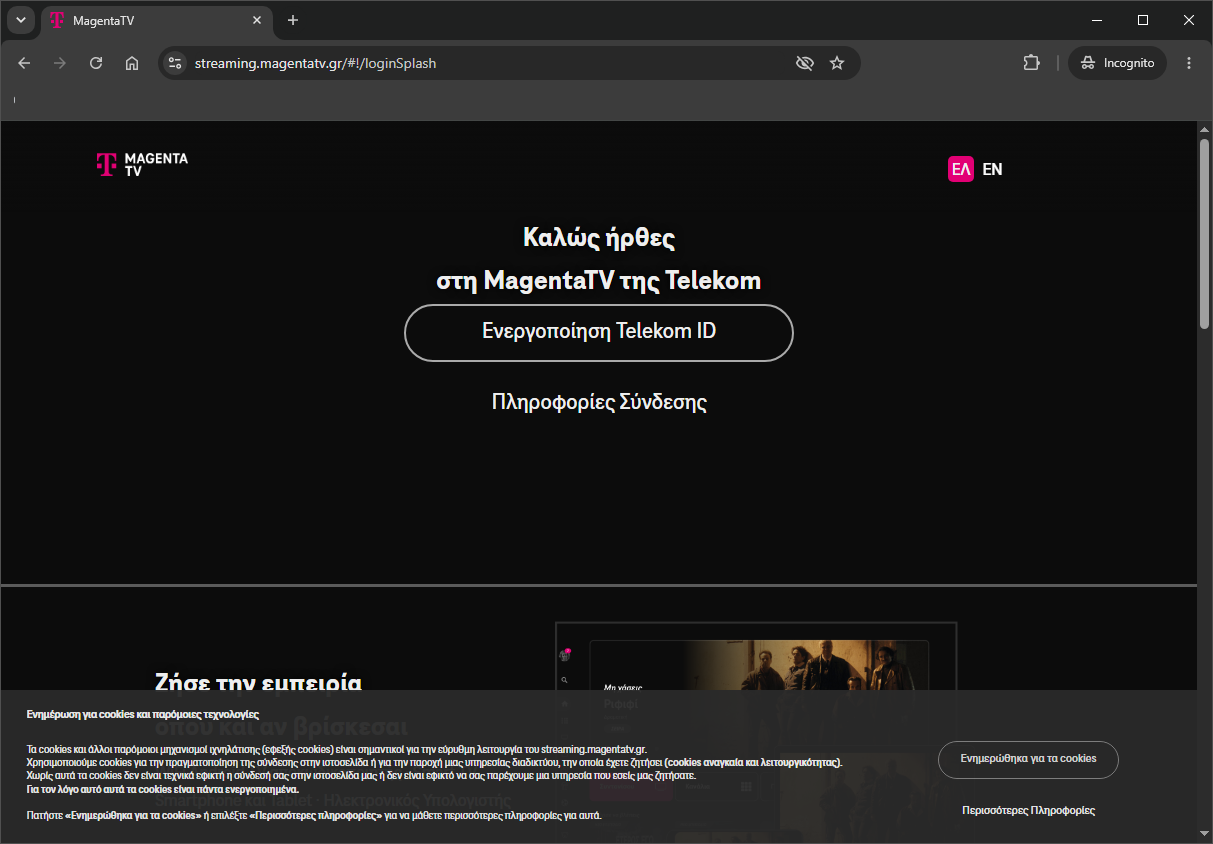
Task: Open Chrome's three-dot menu
Action: (1189, 63)
